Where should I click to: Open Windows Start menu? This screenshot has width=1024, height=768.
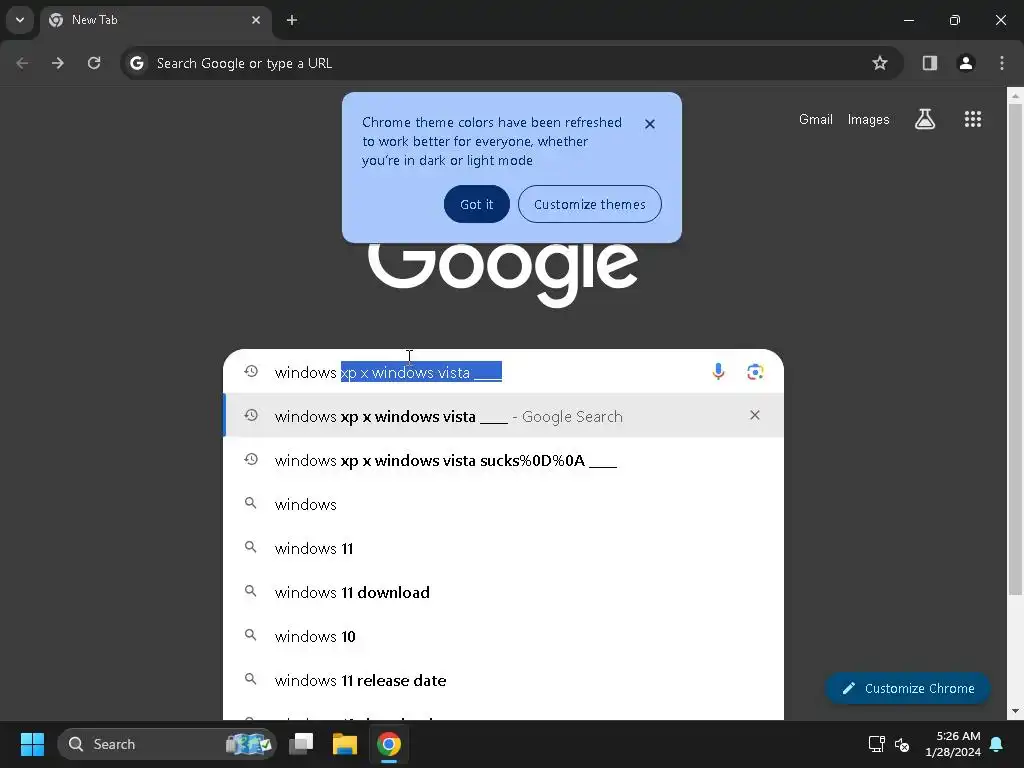click(32, 744)
